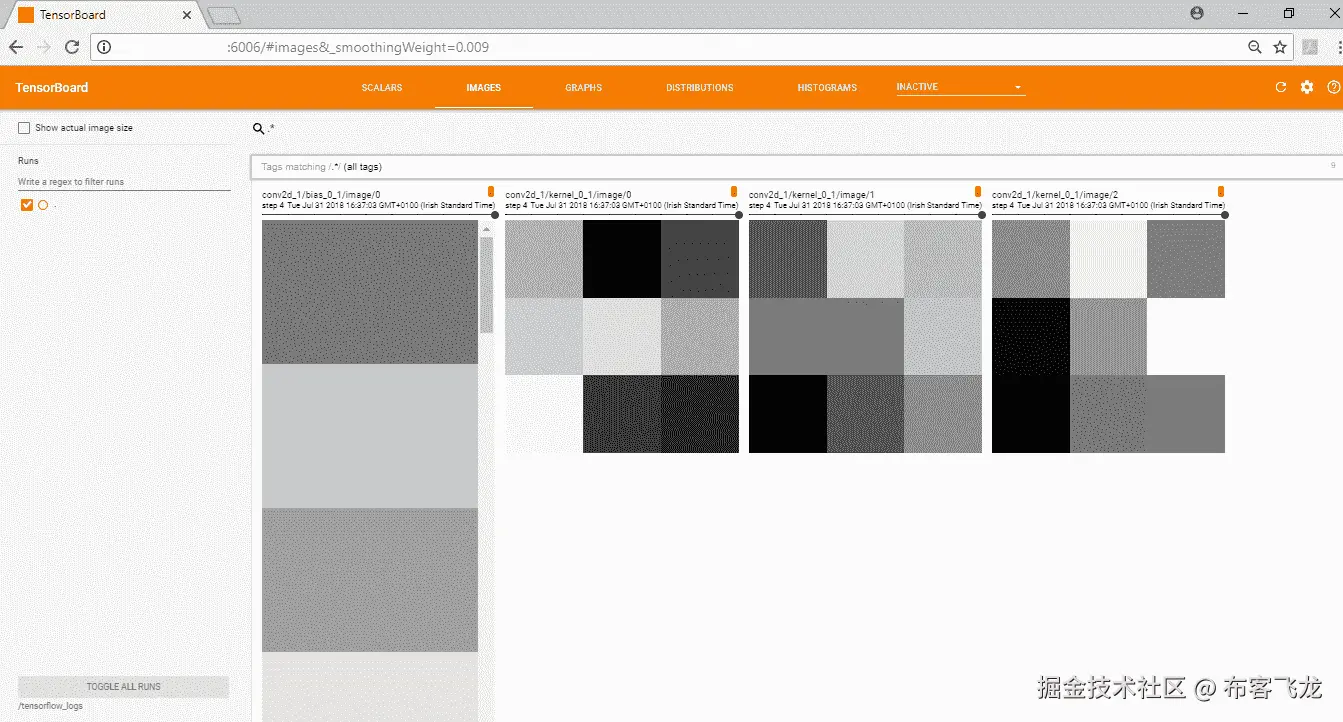The width and height of the screenshot is (1343, 722).
Task: Click the TensorBoard tab favicon
Action: click(x=26, y=15)
